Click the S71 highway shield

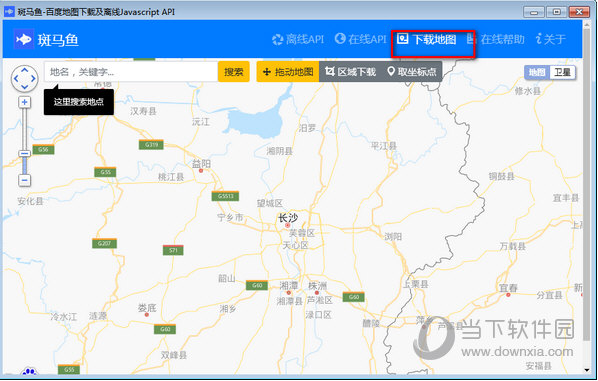click(173, 250)
